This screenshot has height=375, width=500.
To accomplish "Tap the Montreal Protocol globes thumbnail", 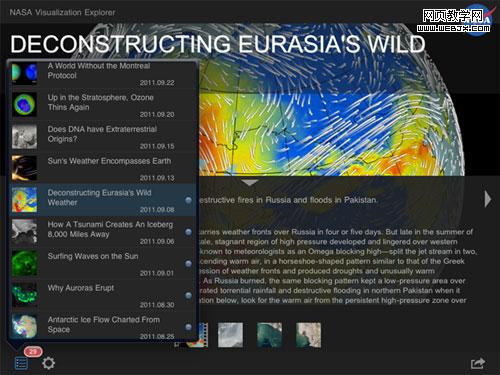I will coord(24,73).
